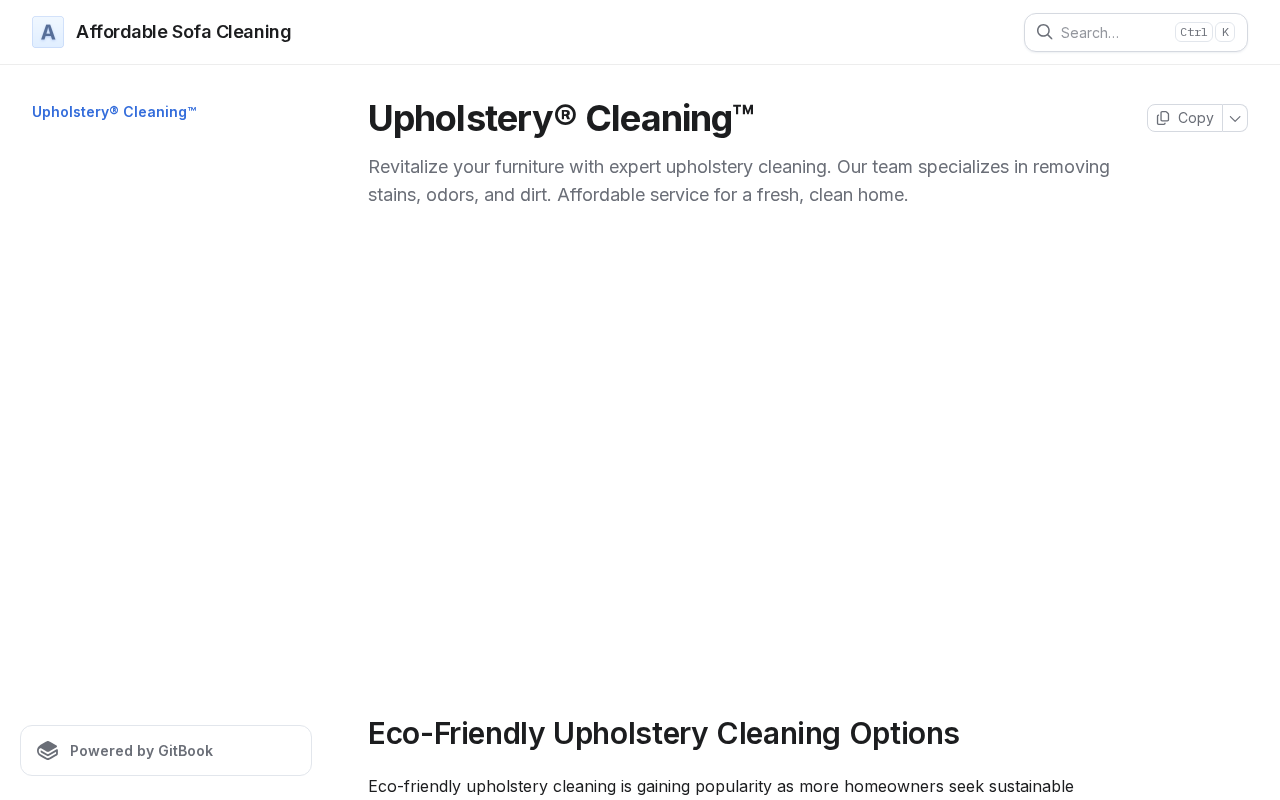Screen dimensions: 1280x800
Task: Click the Upholstery® Cleaning™ main page heading
Action: coord(561,118)
